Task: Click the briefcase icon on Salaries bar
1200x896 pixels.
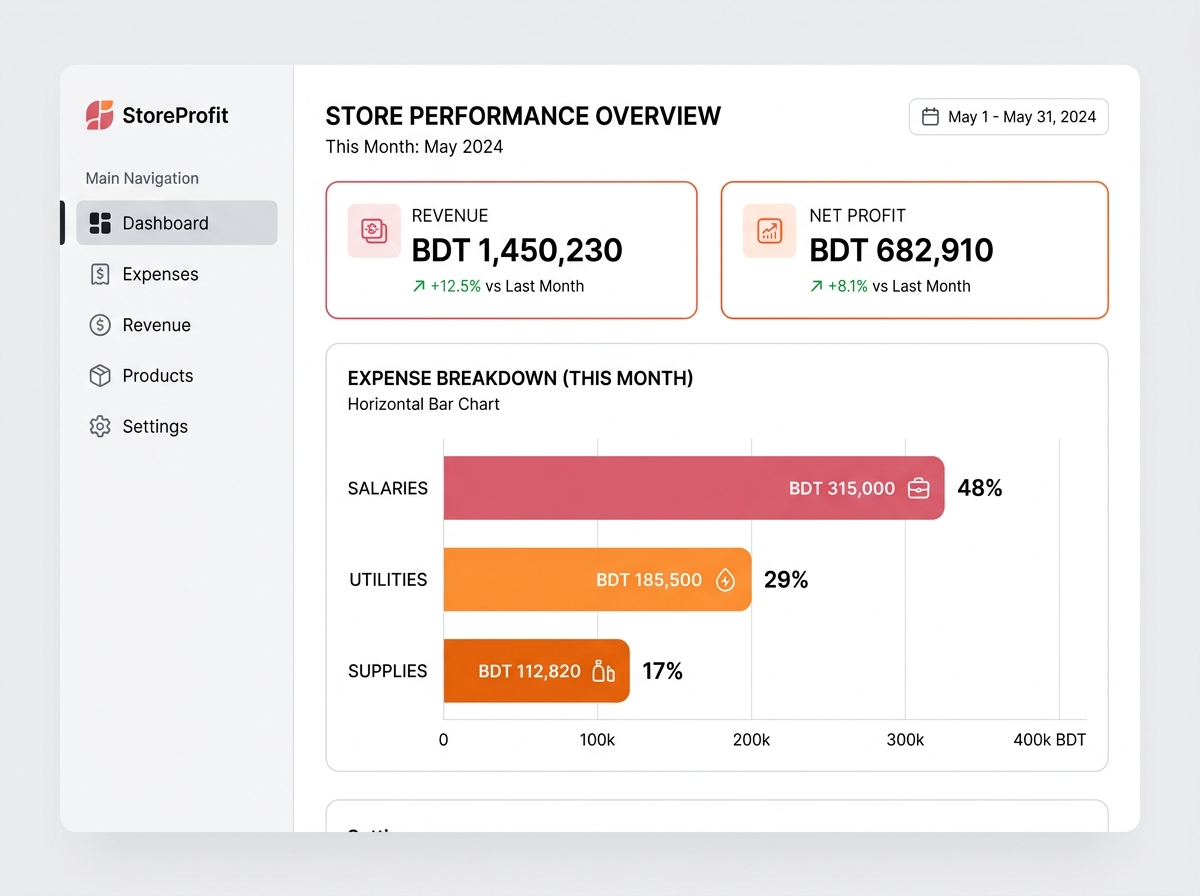Action: [x=918, y=488]
